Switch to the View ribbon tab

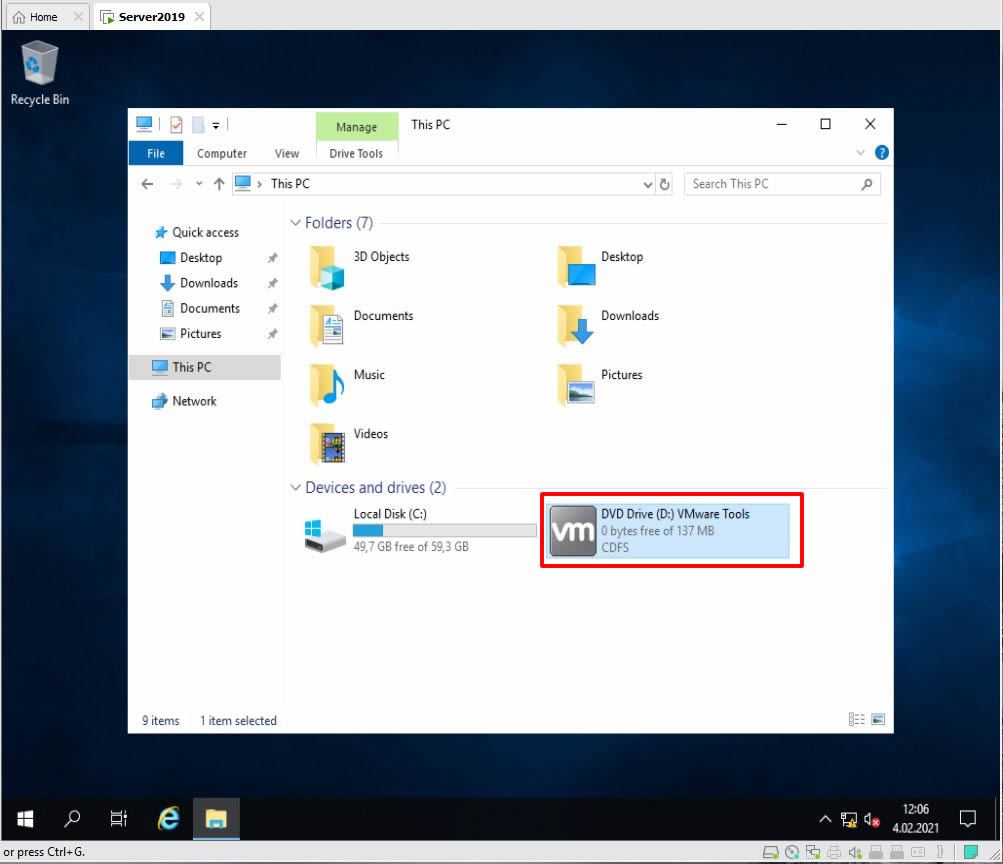(x=287, y=153)
